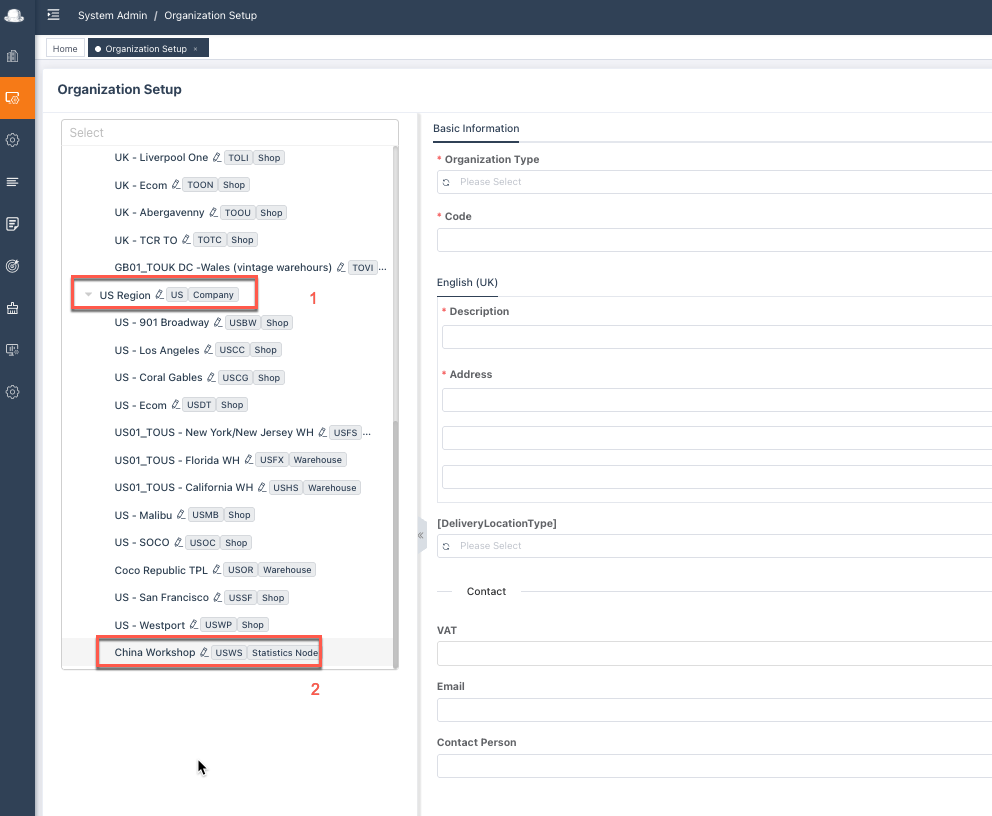Click System Admin in the breadcrumb
This screenshot has height=816, width=992.
click(112, 15)
